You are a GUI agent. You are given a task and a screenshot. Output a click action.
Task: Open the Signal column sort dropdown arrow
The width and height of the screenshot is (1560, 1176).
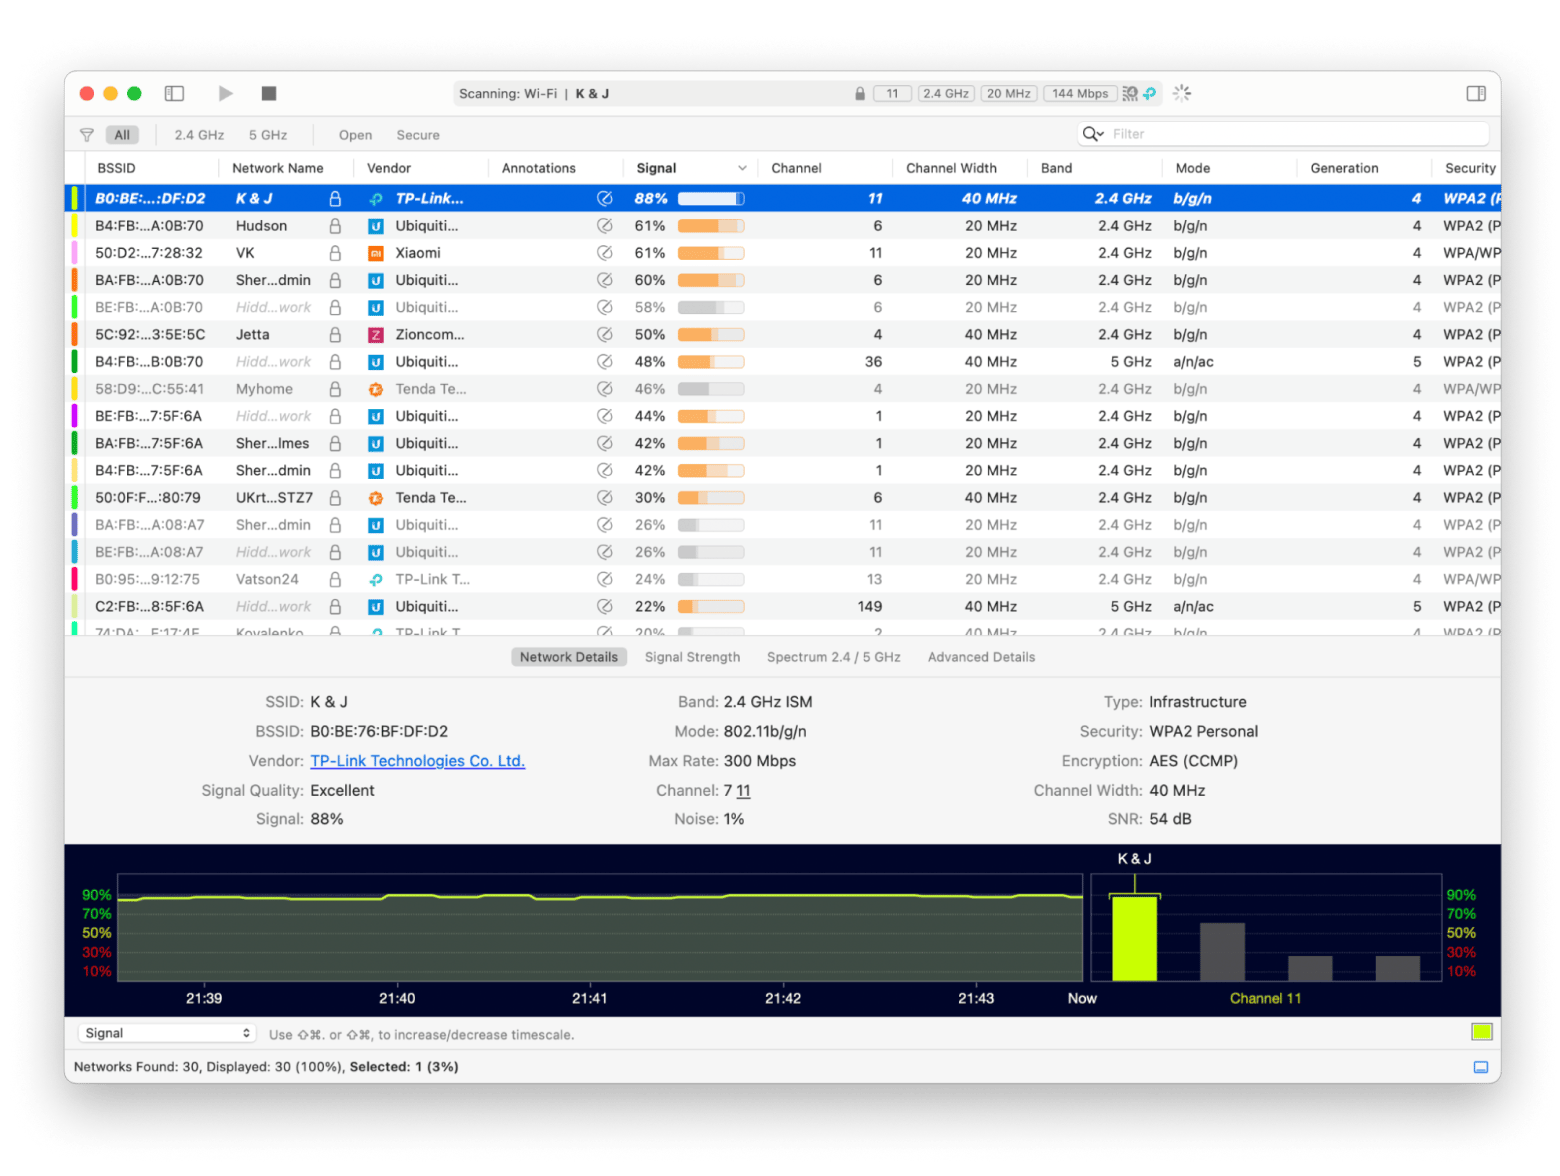pos(742,167)
